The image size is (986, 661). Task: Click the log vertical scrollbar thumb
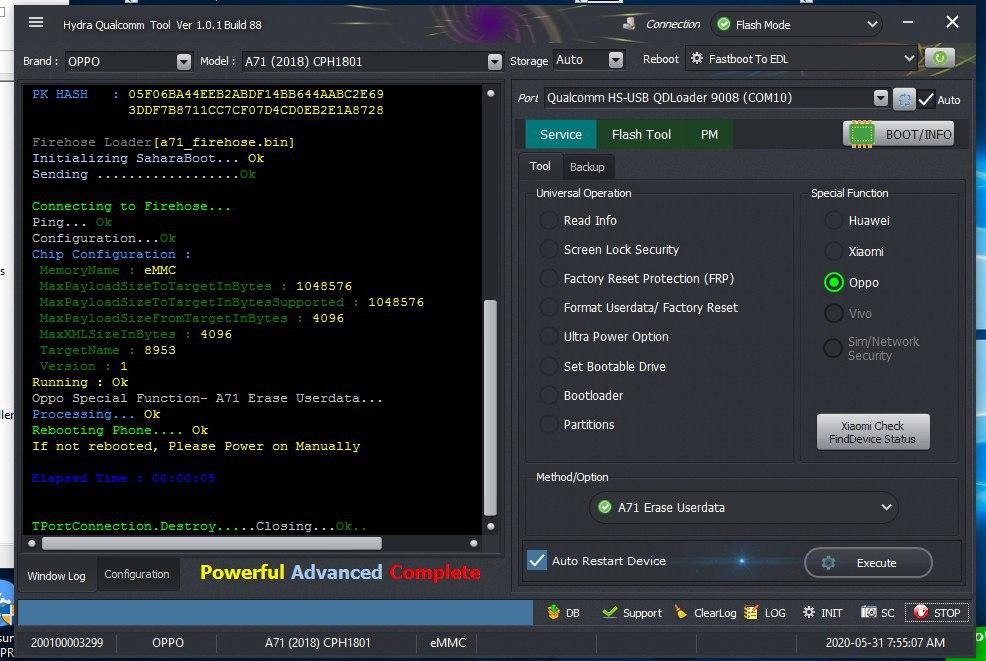point(490,408)
